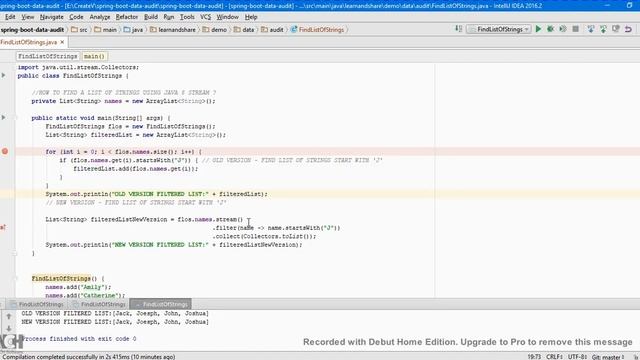Viewport: 640px width, 360px height.
Task: Collapse the main method fold marker
Action: [x=16, y=118]
